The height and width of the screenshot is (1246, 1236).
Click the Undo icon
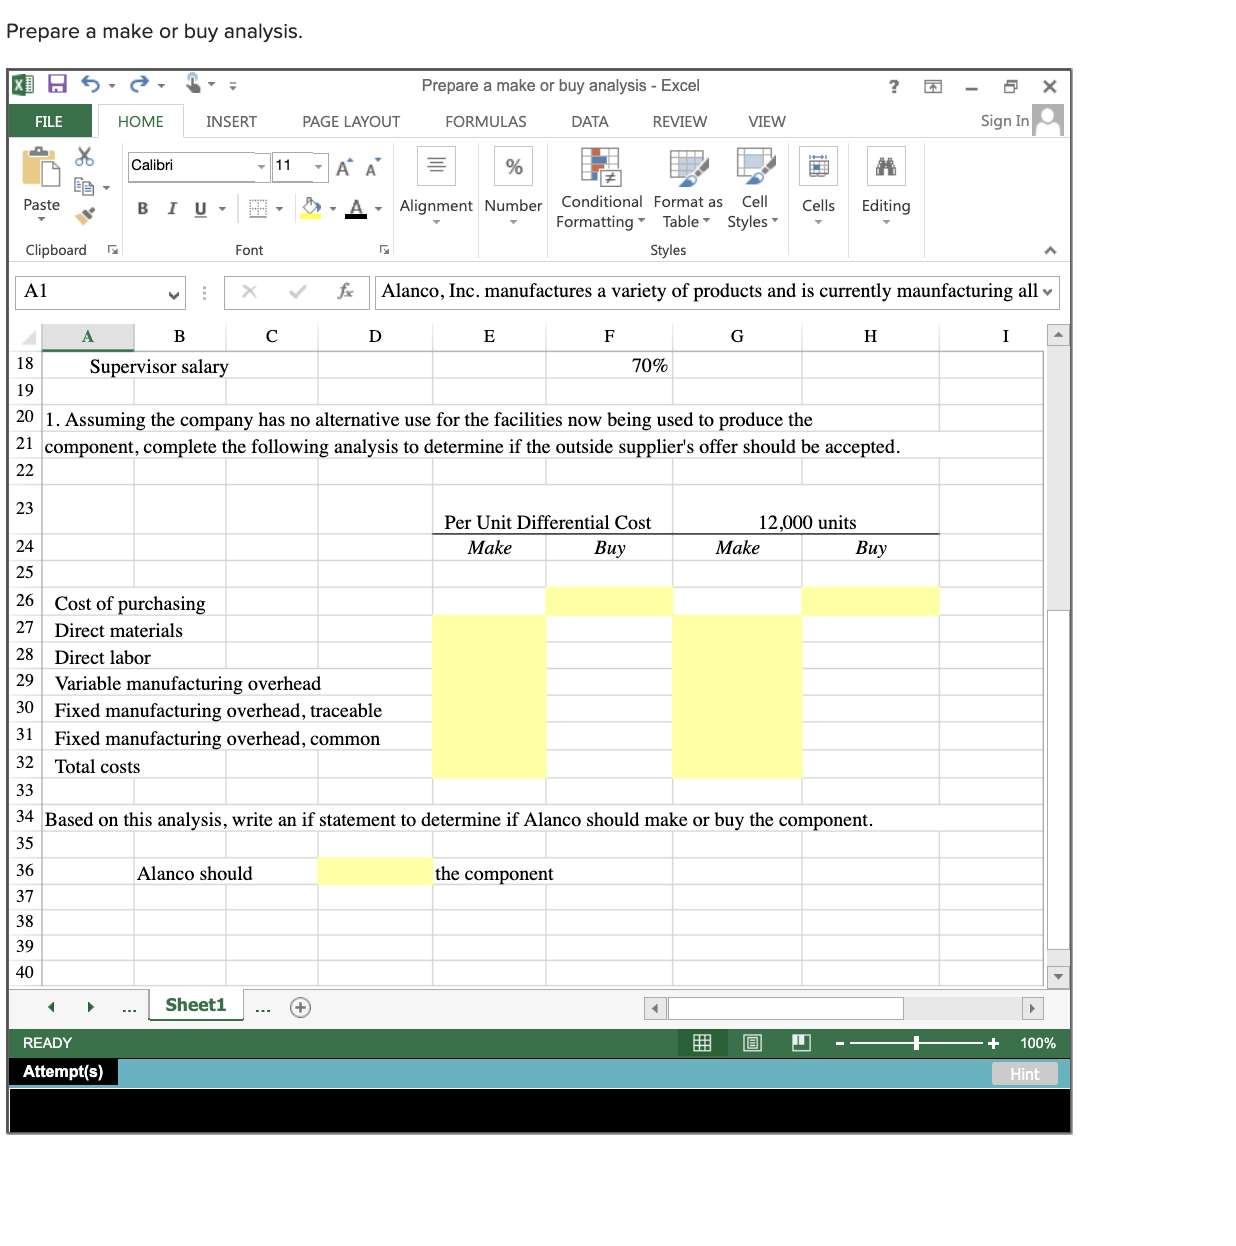coord(89,85)
